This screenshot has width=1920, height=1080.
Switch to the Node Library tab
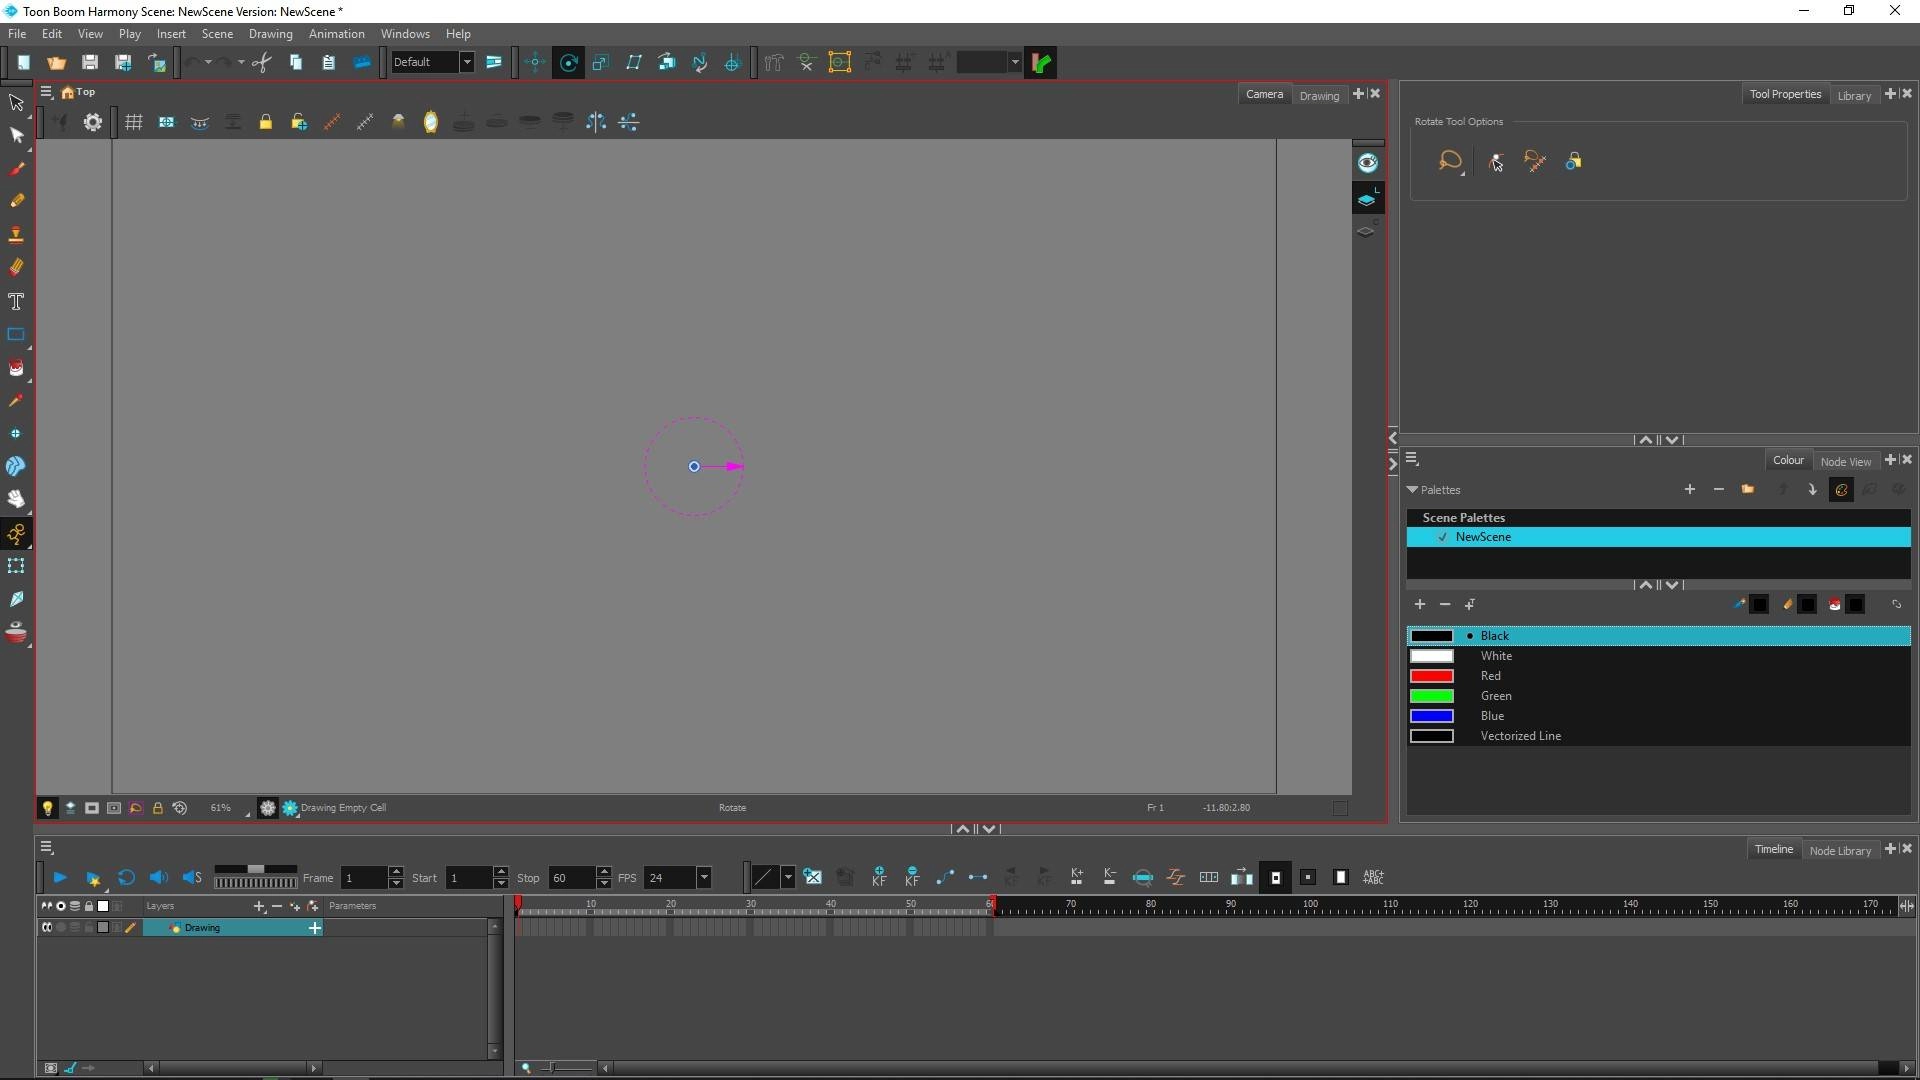click(x=1840, y=850)
